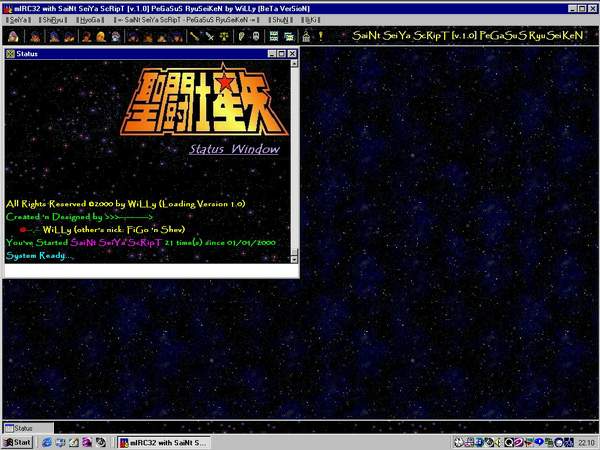Open the HyoGa menu
The width and height of the screenshot is (600, 450).
pos(90,20)
